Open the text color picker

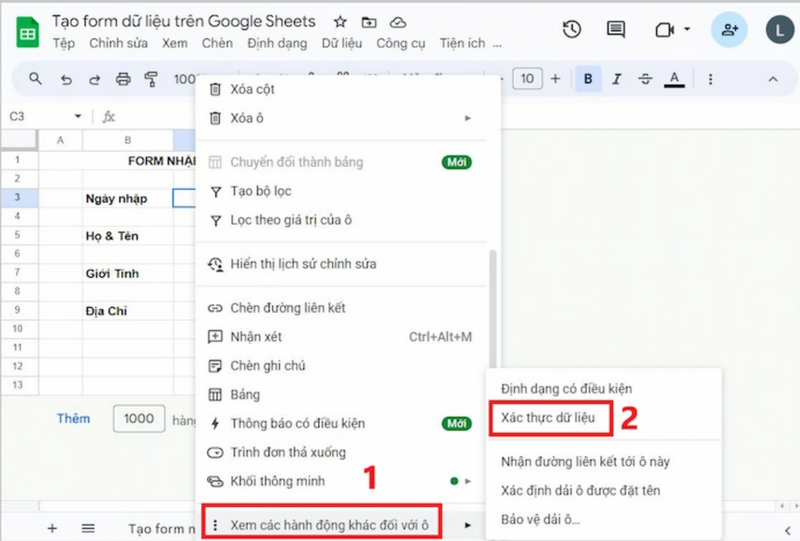[674, 79]
